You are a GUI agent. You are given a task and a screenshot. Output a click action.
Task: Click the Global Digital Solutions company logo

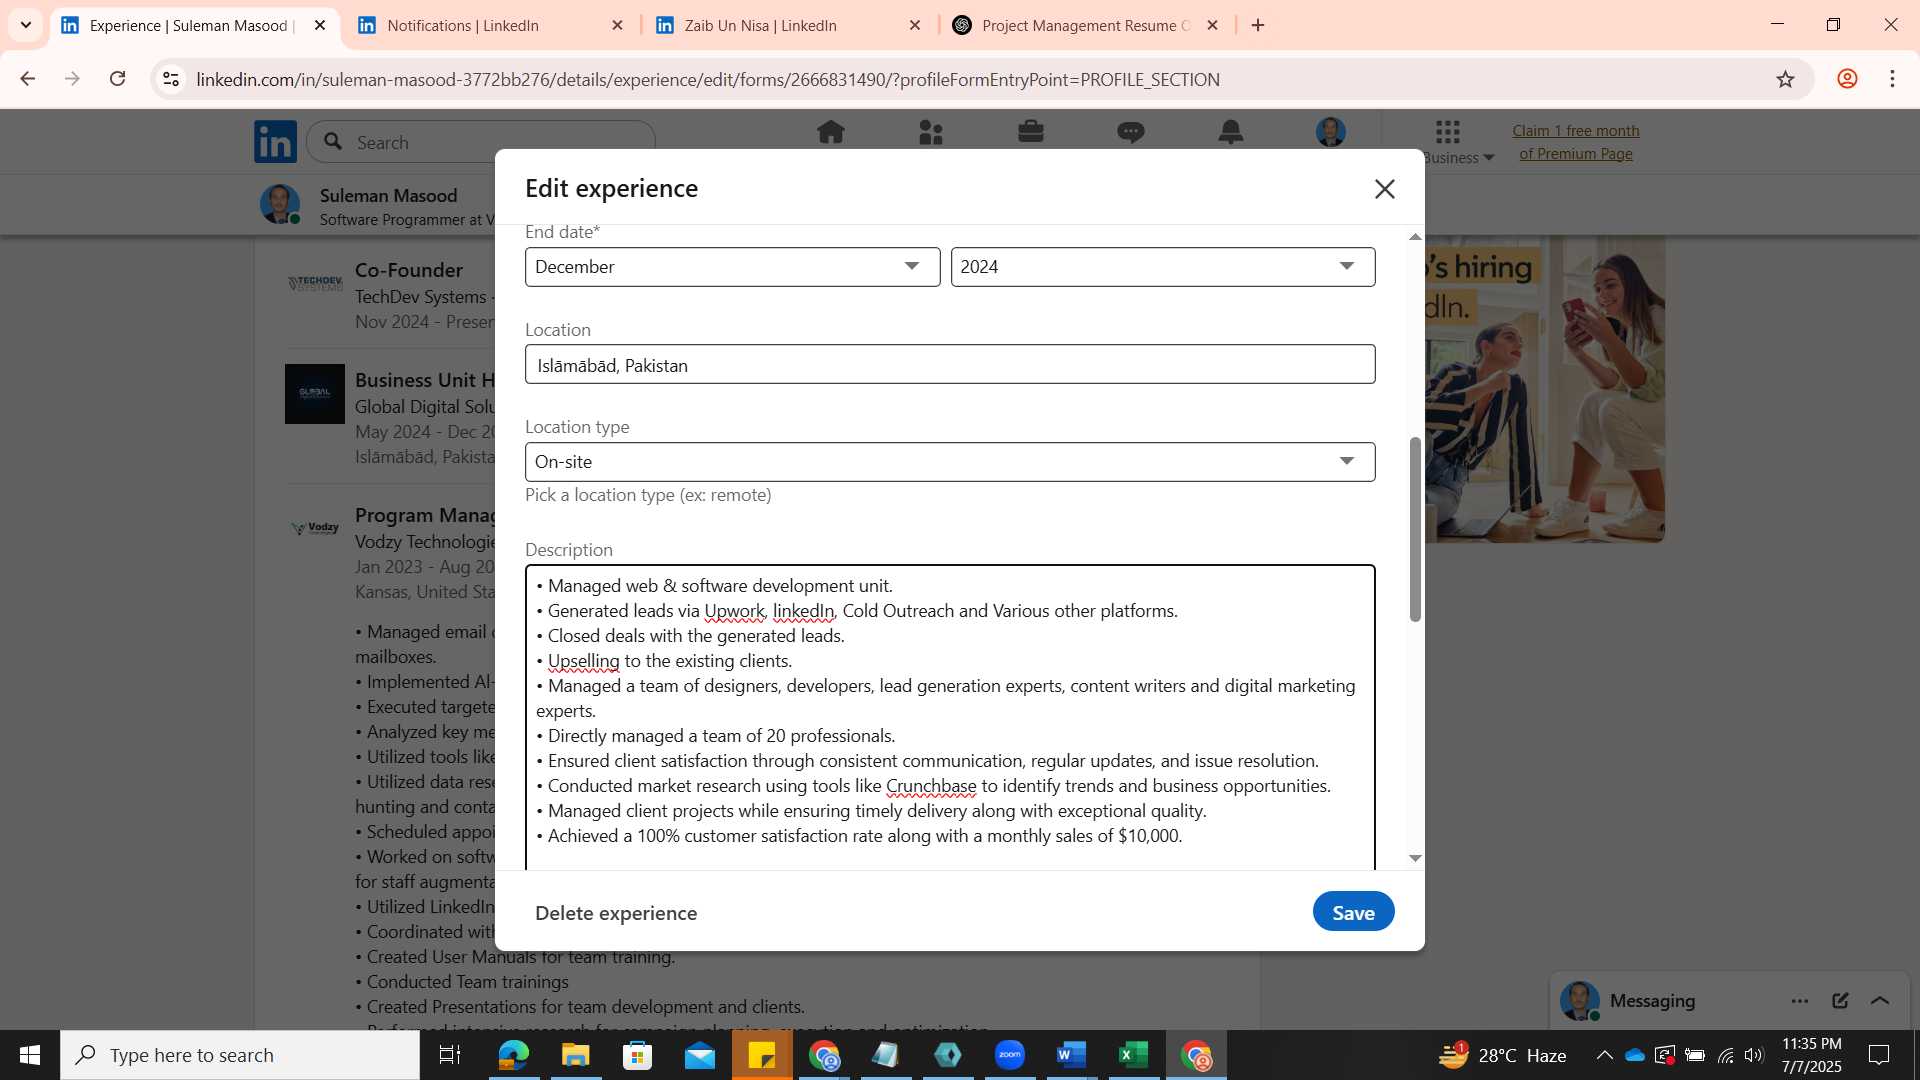[315, 394]
